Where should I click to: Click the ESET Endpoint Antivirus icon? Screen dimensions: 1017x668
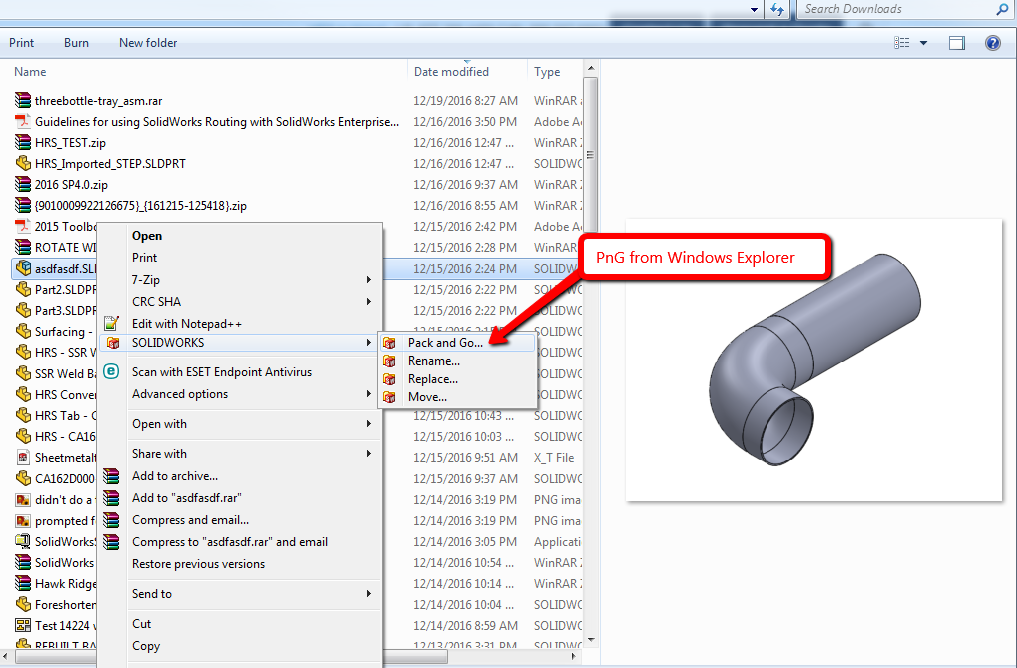pyautogui.click(x=112, y=371)
